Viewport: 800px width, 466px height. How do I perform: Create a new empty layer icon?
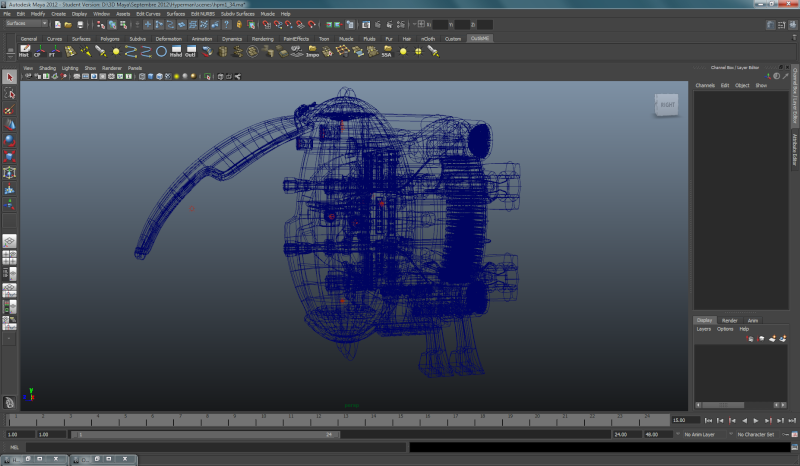point(772,338)
